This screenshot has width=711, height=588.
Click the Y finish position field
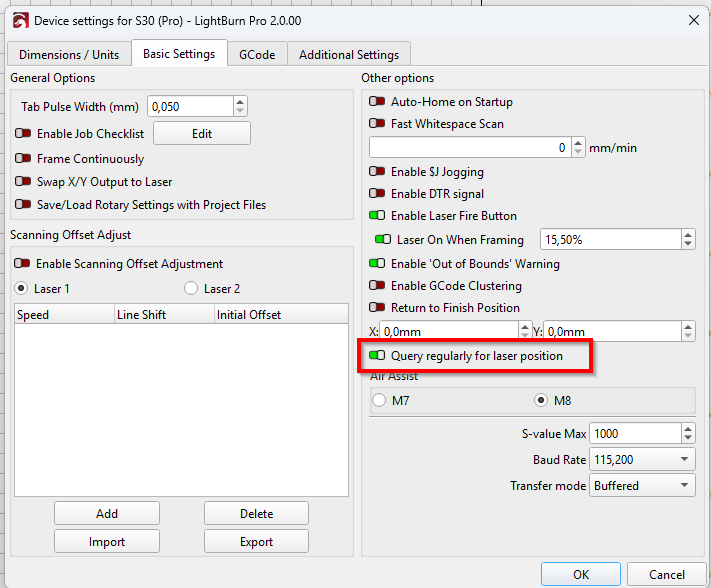pyautogui.click(x=612, y=331)
